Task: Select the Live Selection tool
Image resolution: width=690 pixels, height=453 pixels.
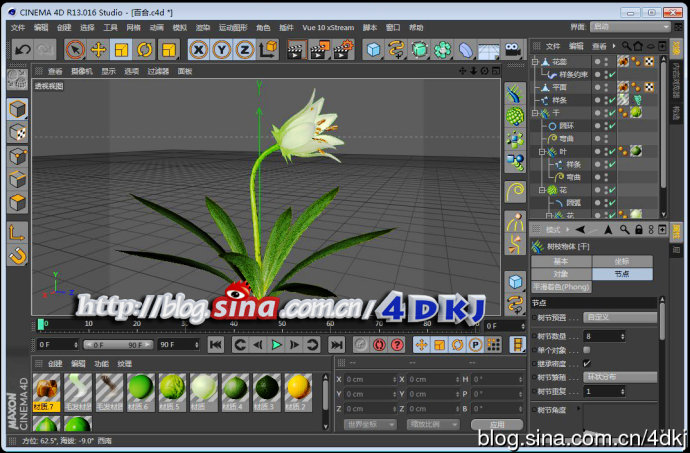Action: [x=75, y=49]
